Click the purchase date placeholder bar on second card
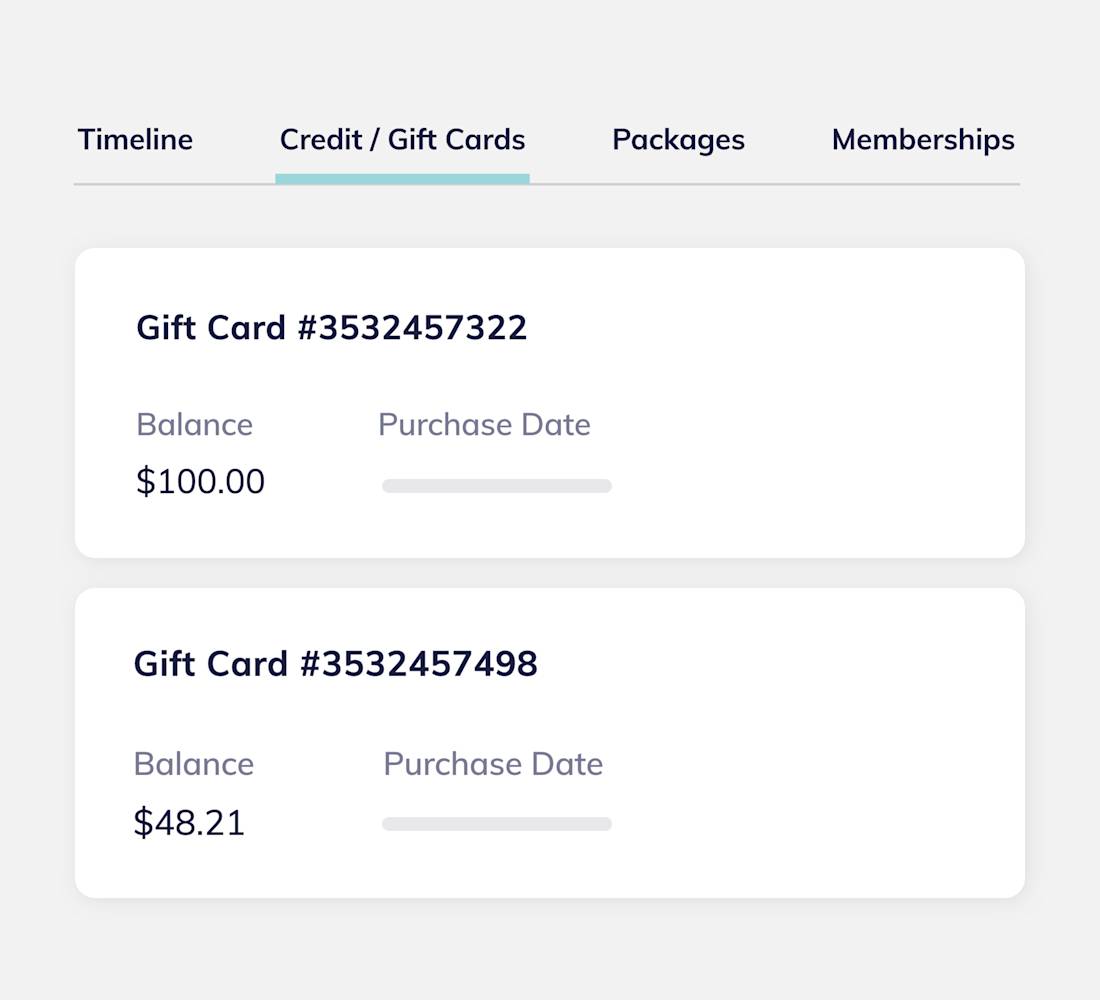 pyautogui.click(x=496, y=823)
